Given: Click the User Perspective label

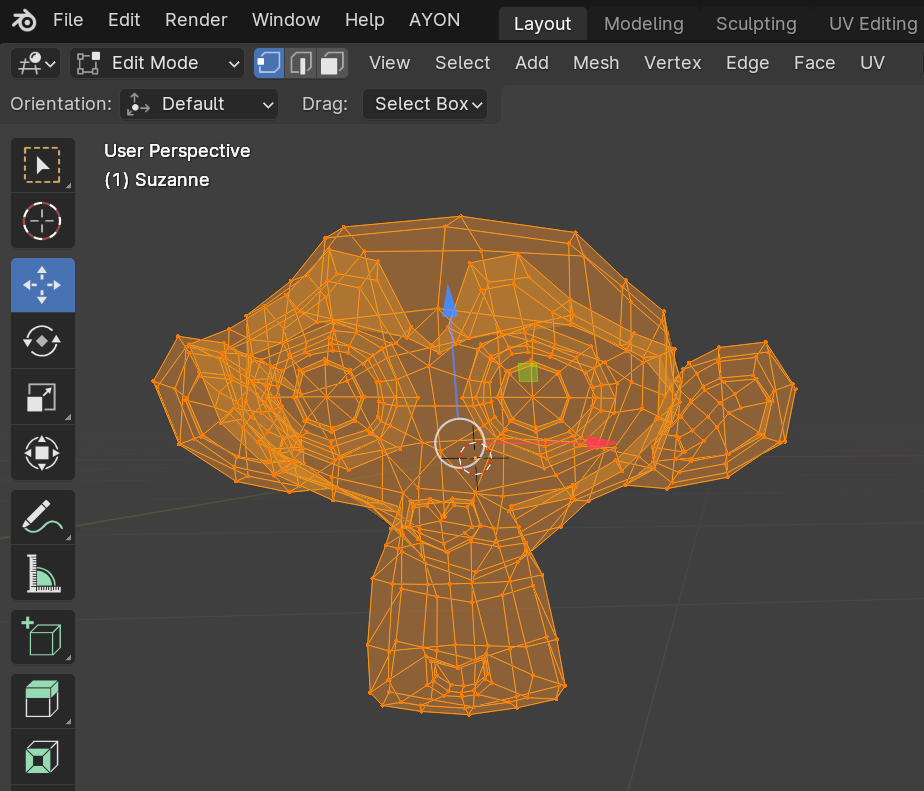Looking at the screenshot, I should pyautogui.click(x=177, y=151).
